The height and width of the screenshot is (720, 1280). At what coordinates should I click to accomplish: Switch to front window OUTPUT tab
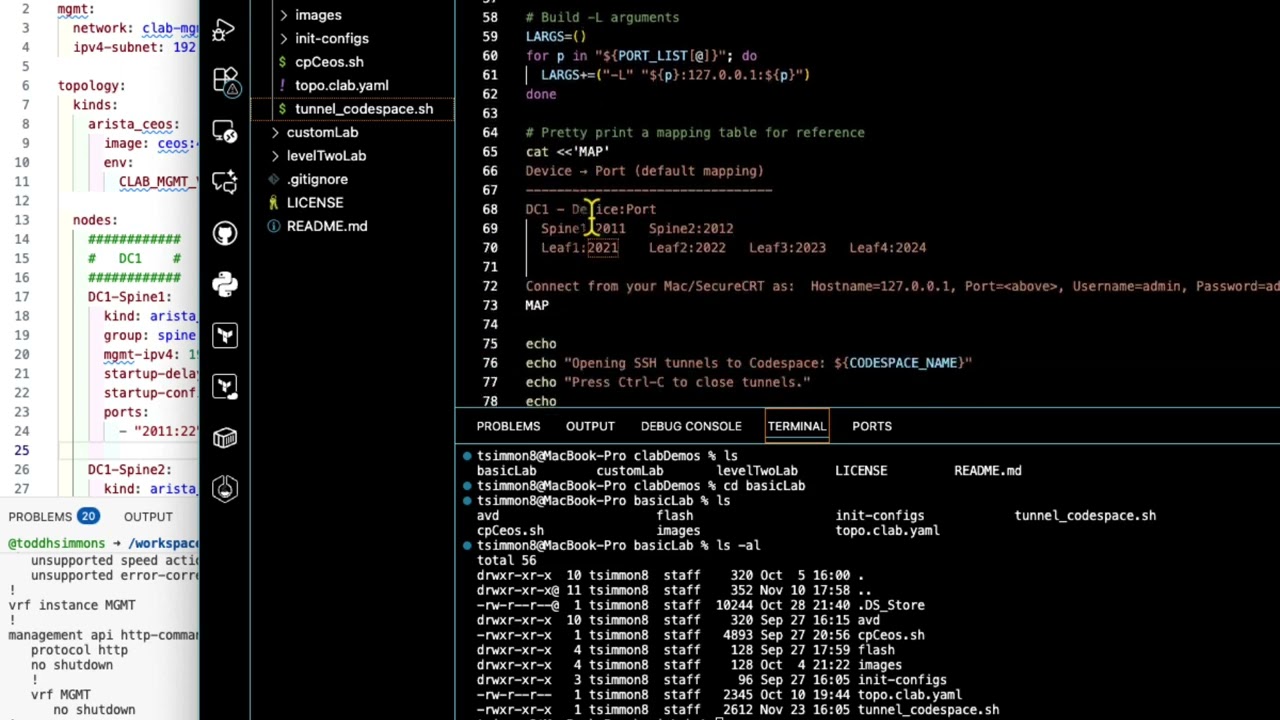tap(590, 426)
